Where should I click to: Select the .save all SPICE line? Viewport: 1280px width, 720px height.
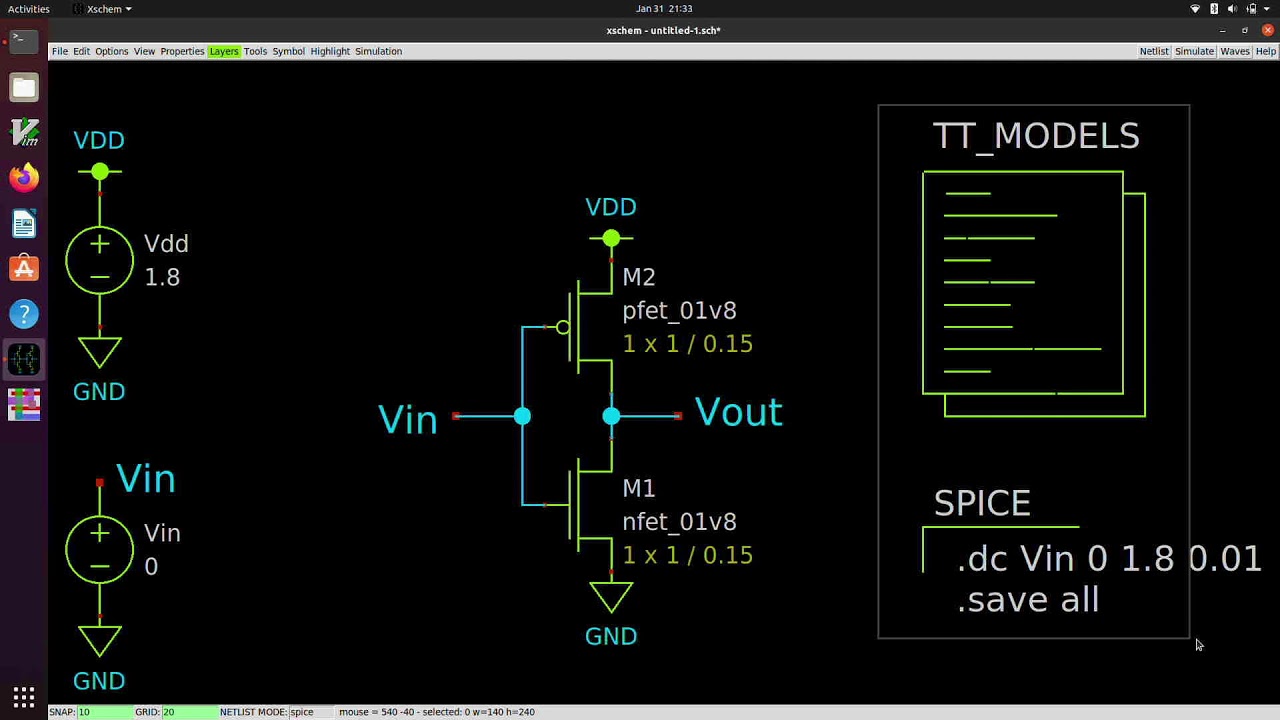[x=1028, y=599]
